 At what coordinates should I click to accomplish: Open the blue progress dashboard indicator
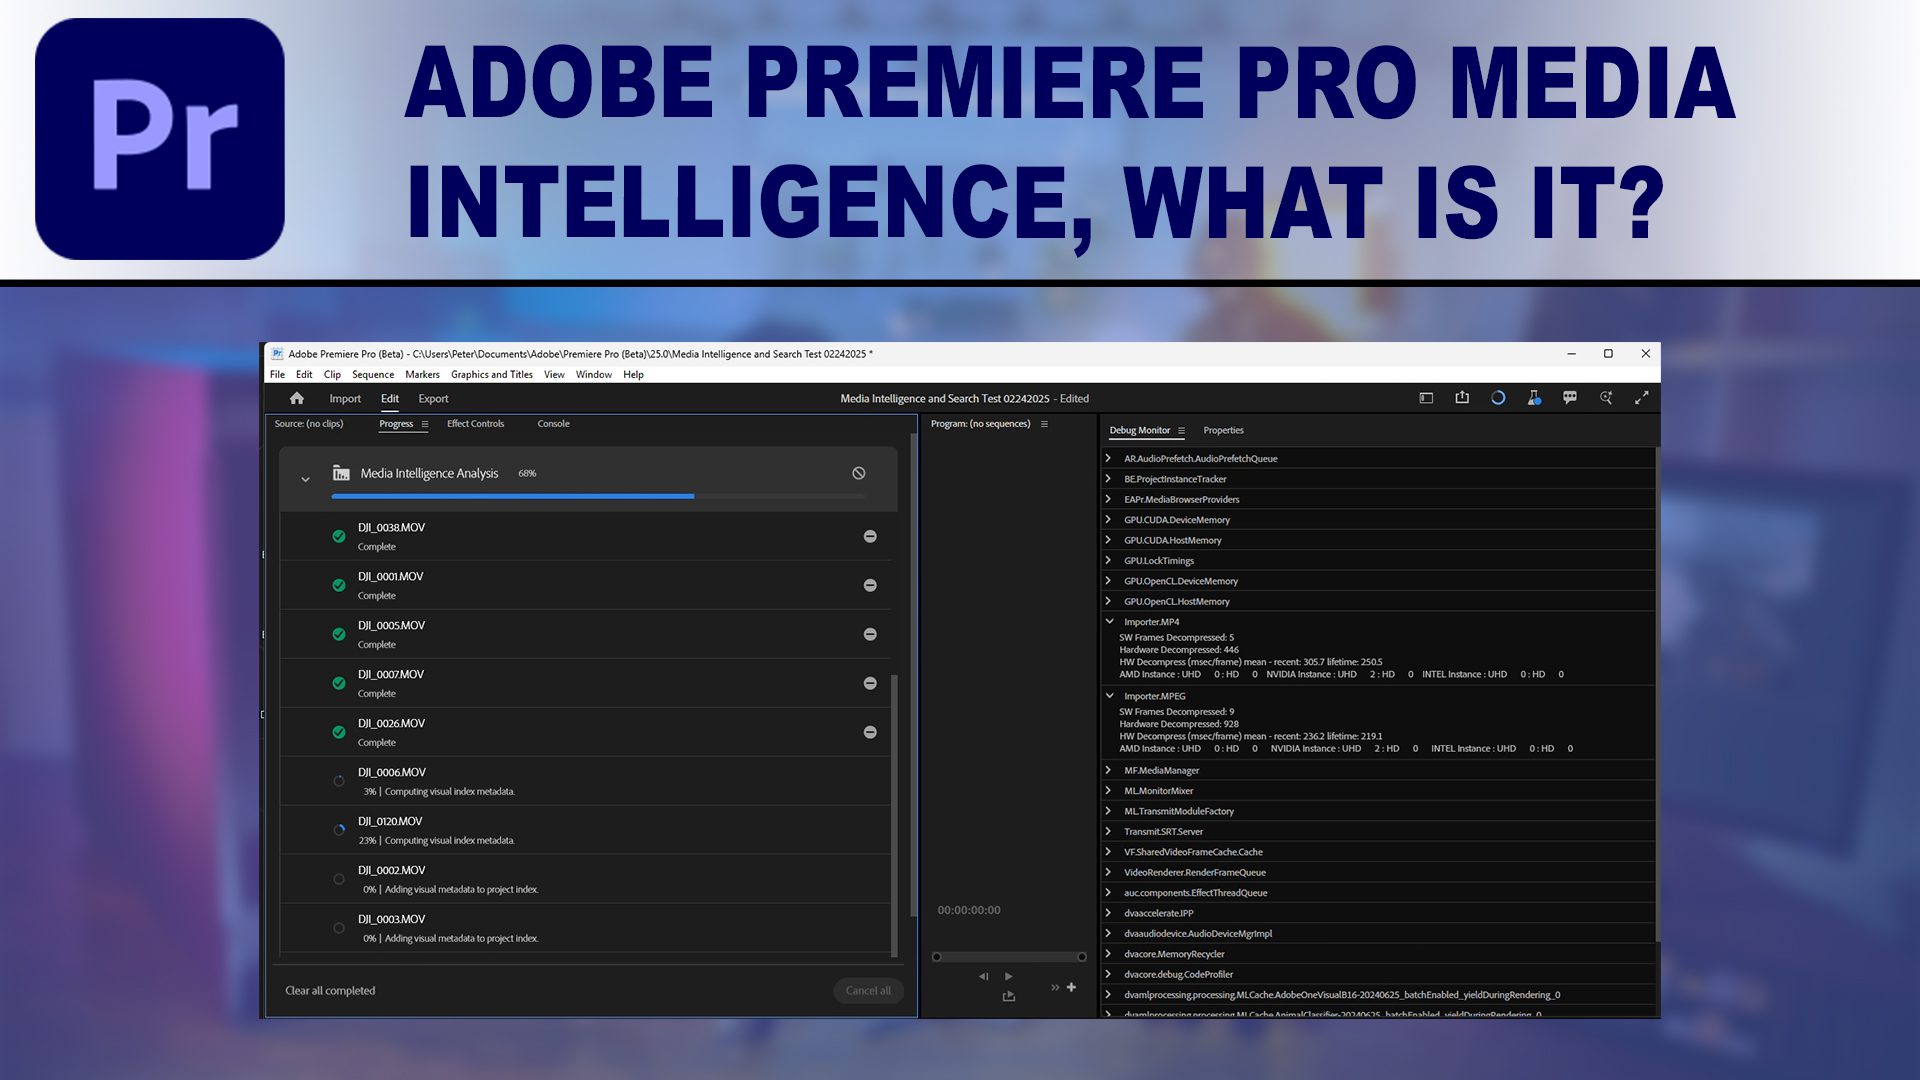[x=1498, y=397]
